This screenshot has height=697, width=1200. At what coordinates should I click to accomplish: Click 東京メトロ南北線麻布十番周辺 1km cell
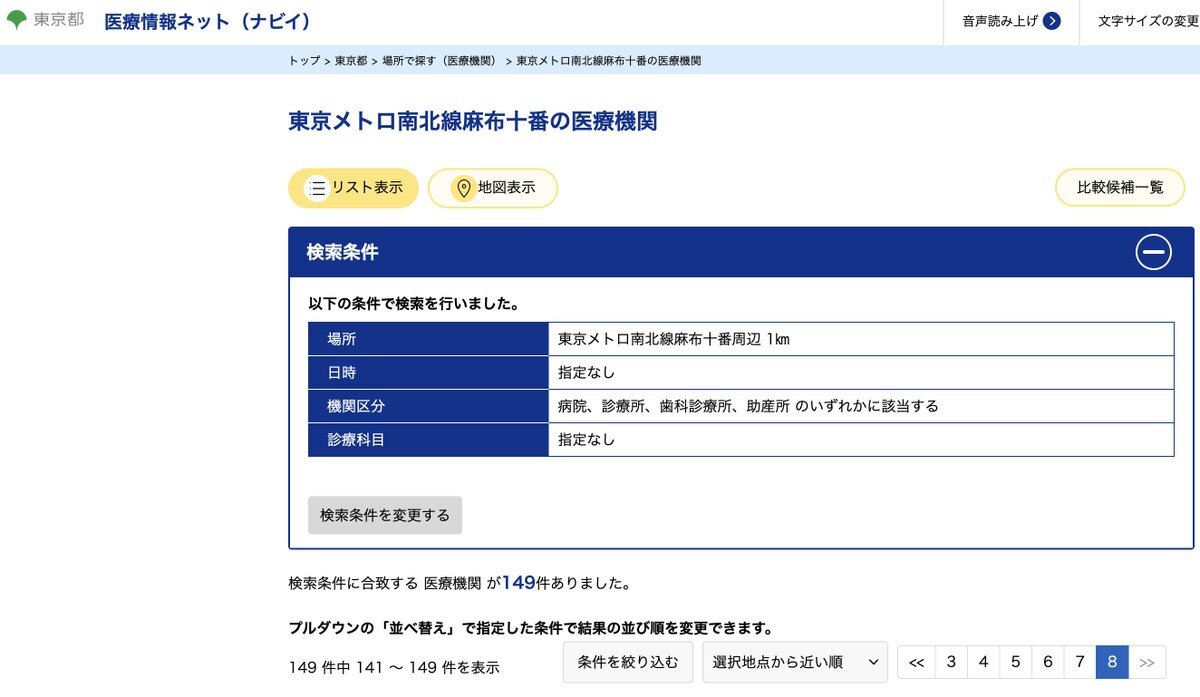(x=861, y=339)
